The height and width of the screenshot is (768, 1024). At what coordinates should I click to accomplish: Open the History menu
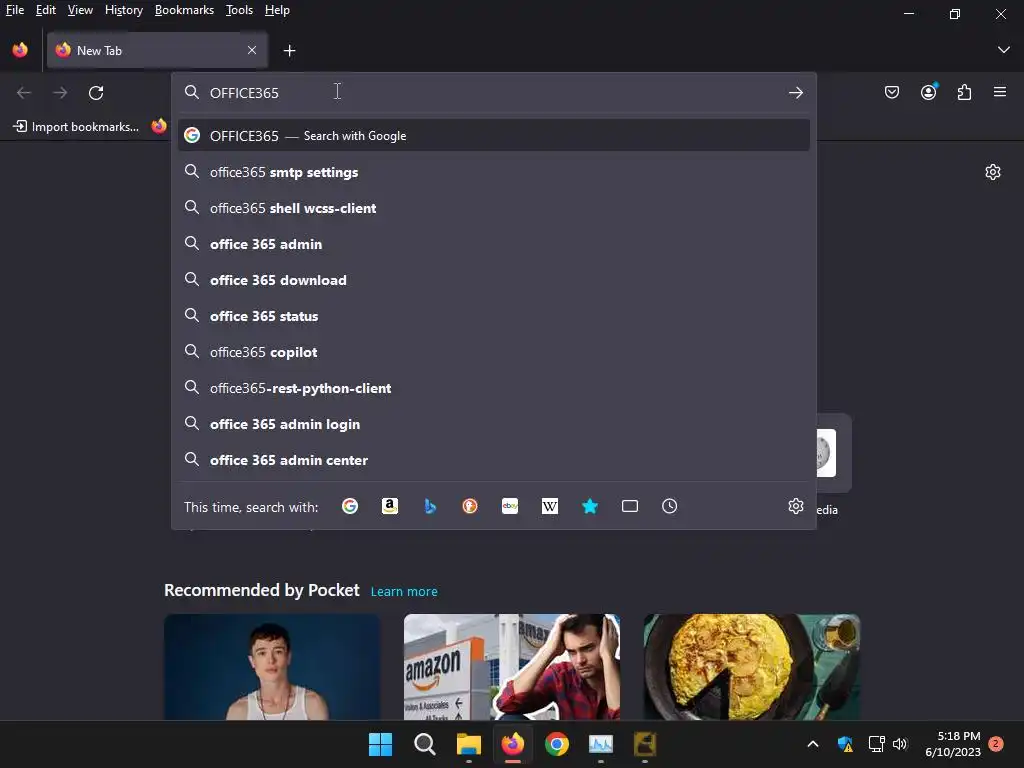pos(123,10)
